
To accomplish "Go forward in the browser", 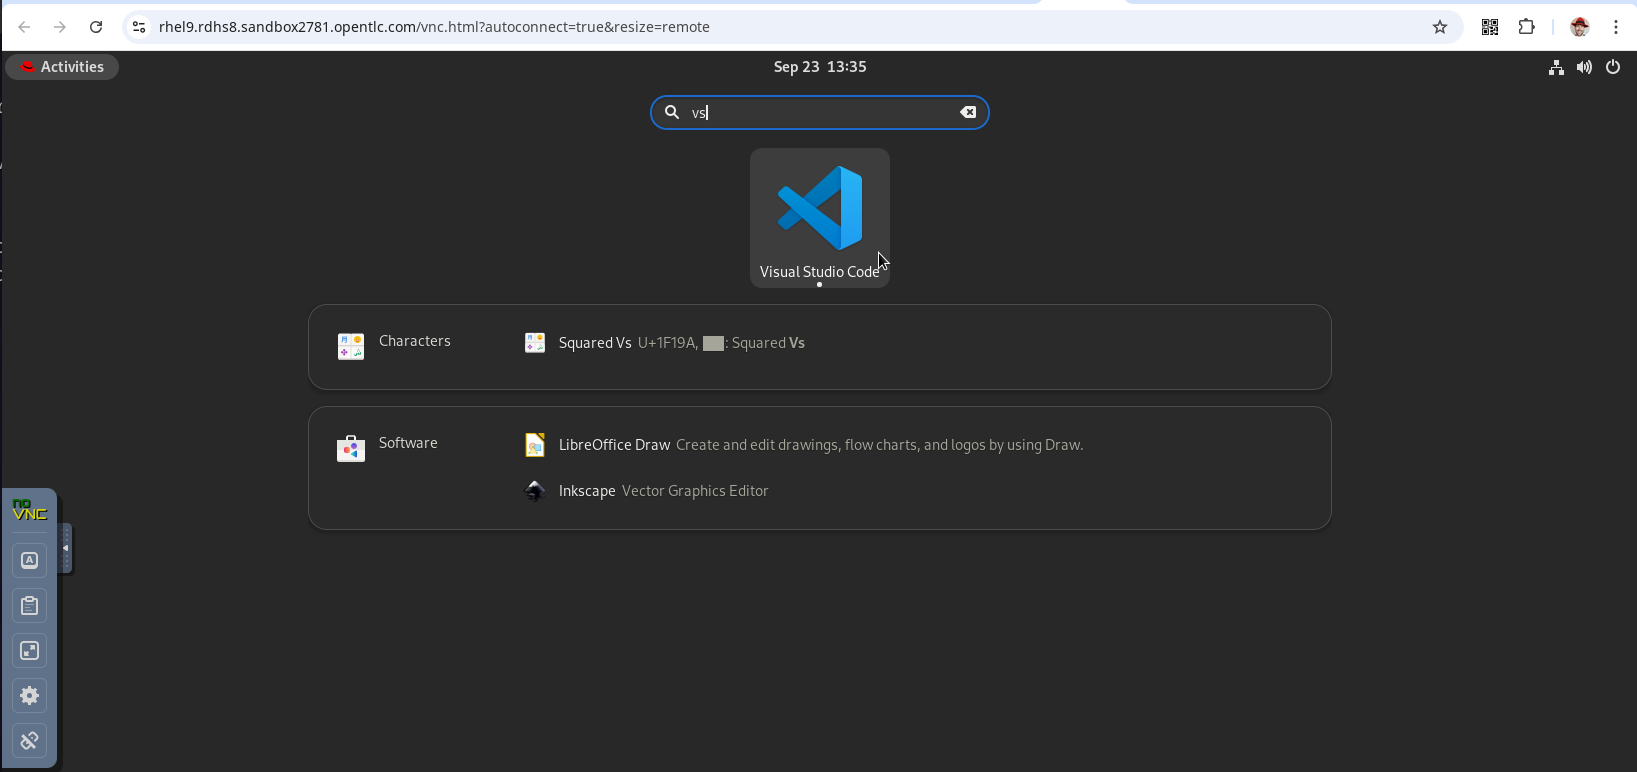I will click(x=60, y=27).
